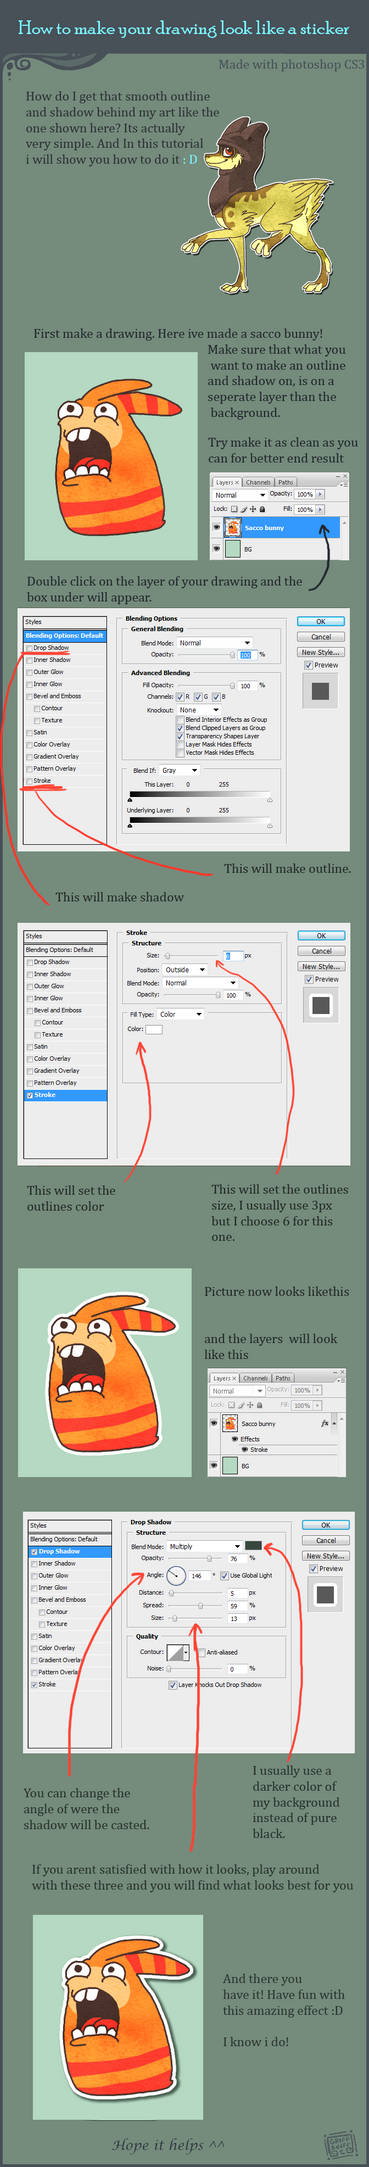Enable Stroke checkbox in Blending Options dialog
Image resolution: width=369 pixels, height=2167 pixels.
pos(30,781)
